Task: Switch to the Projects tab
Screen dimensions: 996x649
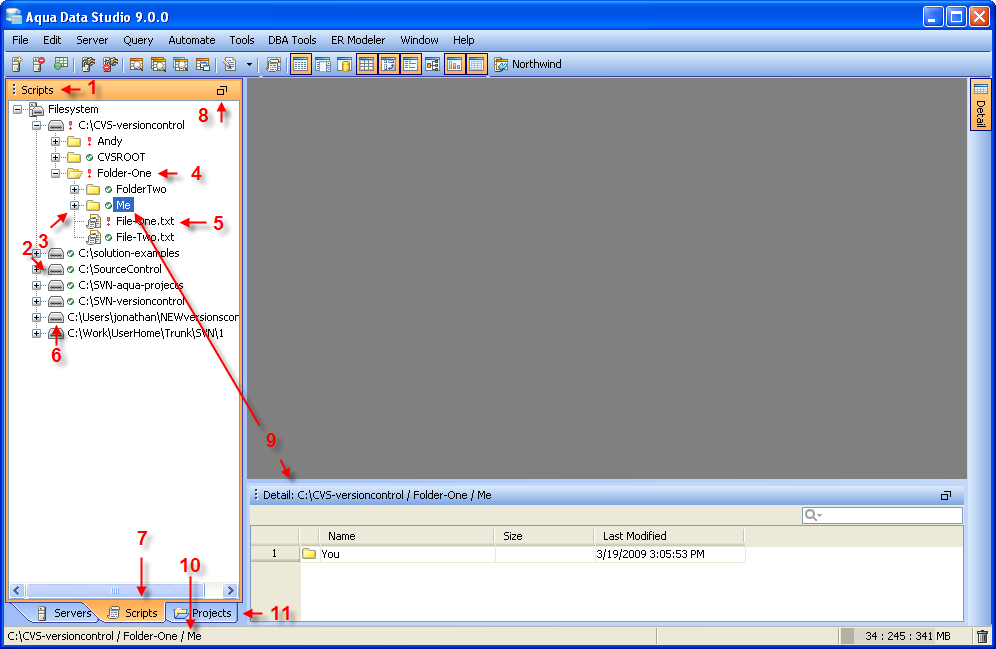Action: click(203, 613)
